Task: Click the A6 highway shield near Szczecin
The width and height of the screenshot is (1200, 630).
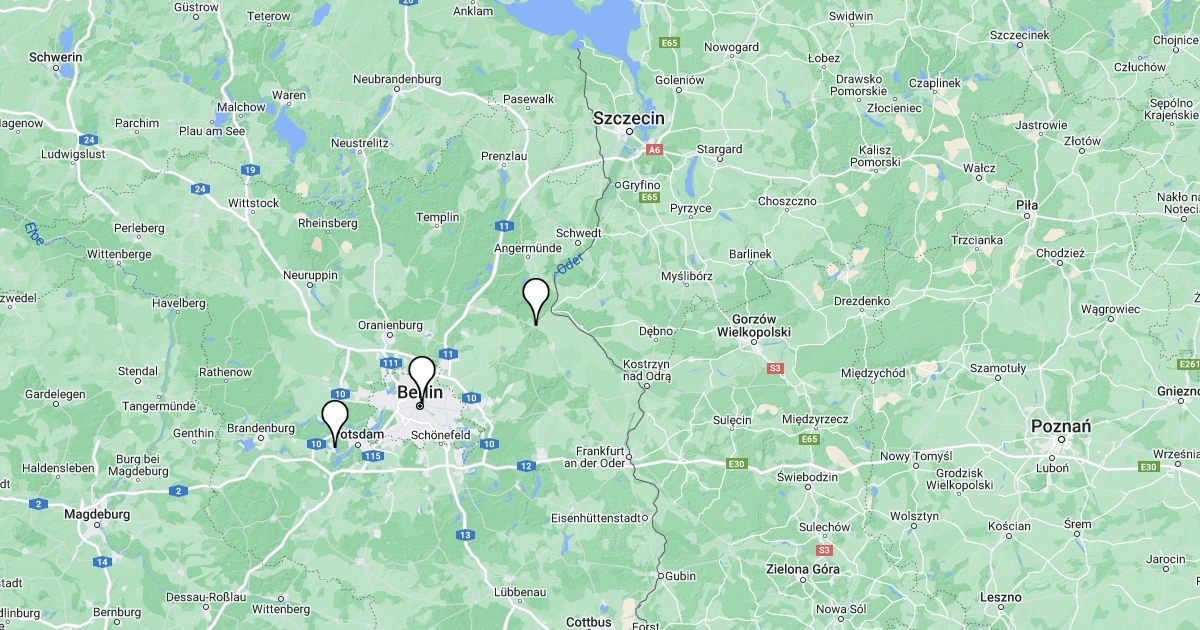Action: pos(654,149)
